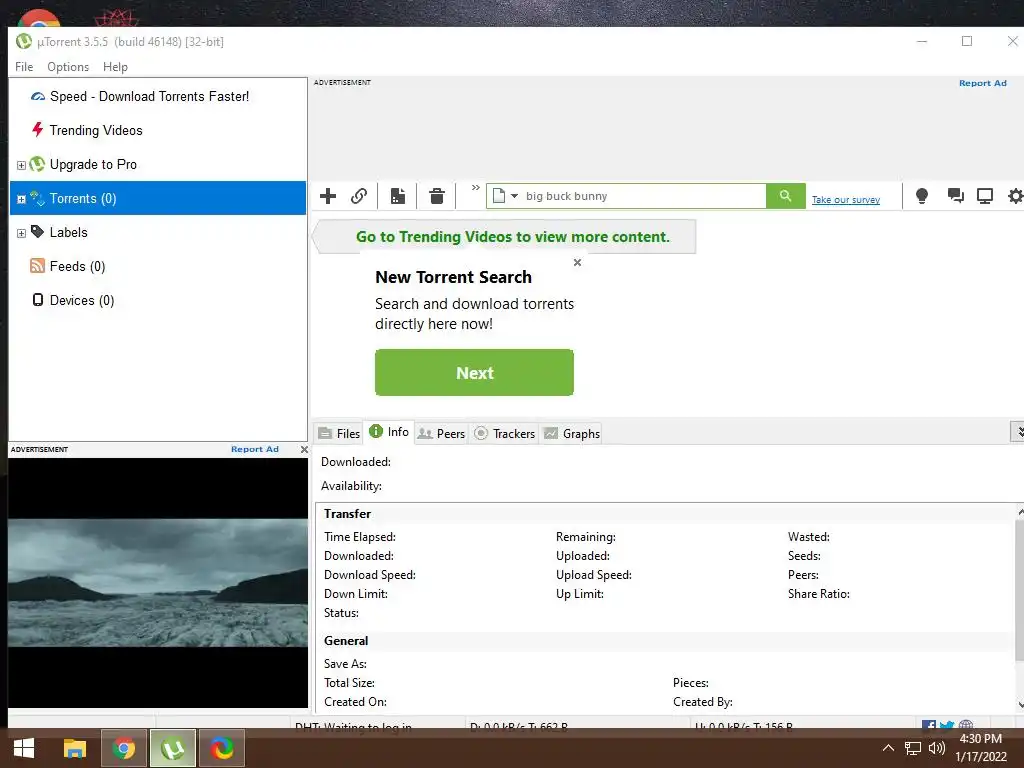Viewport: 1024px width, 768px height.
Task: Open Preferences gear icon
Action: pos(1016,196)
